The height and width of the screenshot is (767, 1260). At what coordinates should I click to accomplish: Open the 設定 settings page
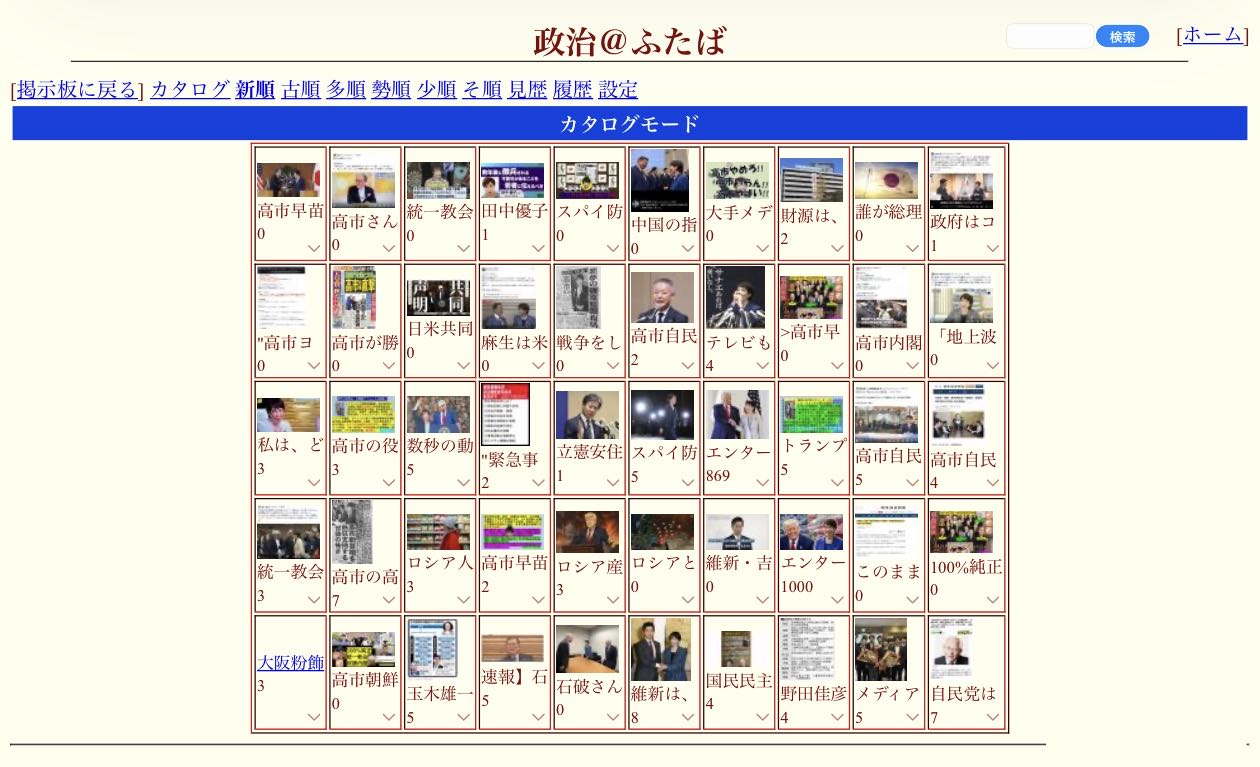tap(618, 90)
